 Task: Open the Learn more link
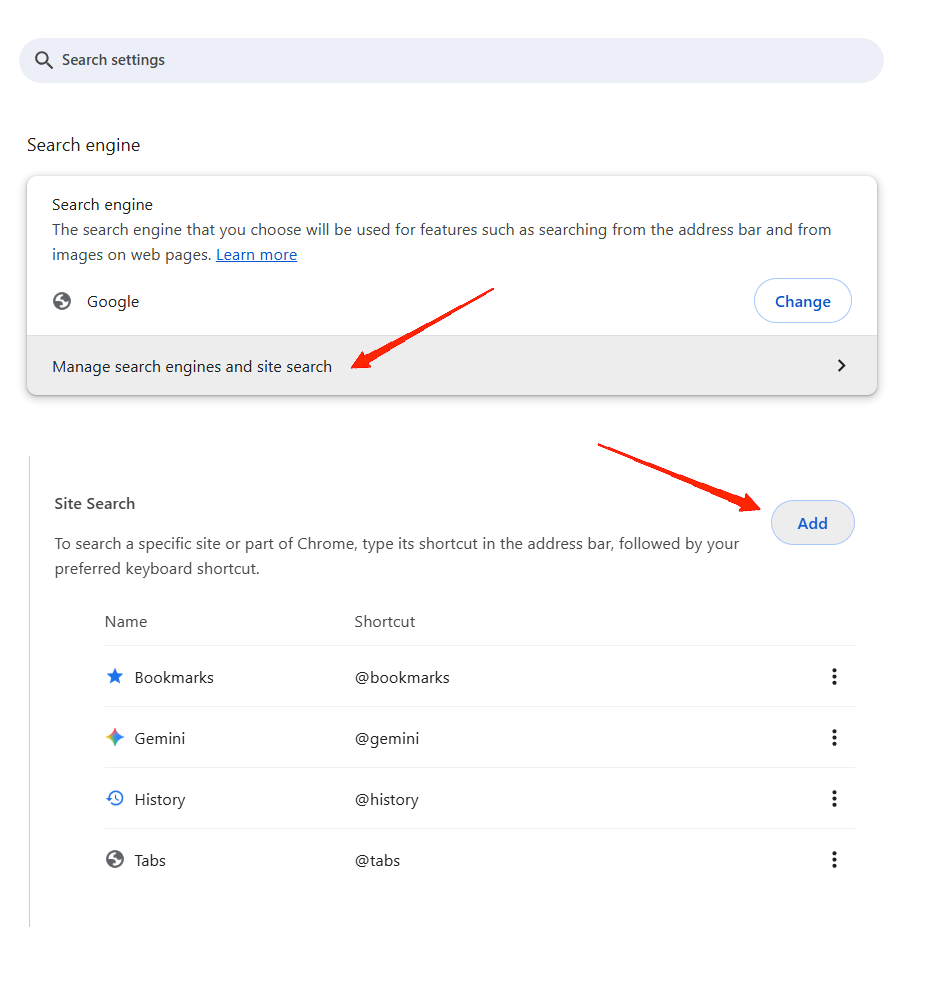[x=256, y=254]
